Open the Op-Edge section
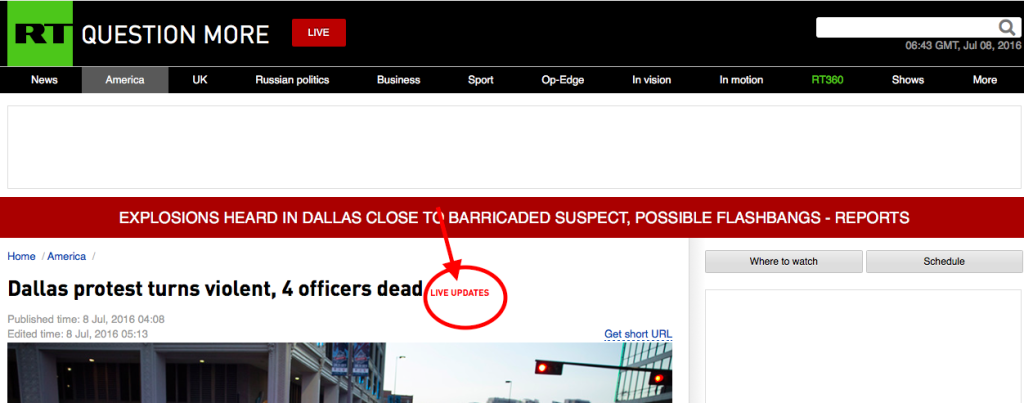This screenshot has width=1024, height=403. pos(562,80)
